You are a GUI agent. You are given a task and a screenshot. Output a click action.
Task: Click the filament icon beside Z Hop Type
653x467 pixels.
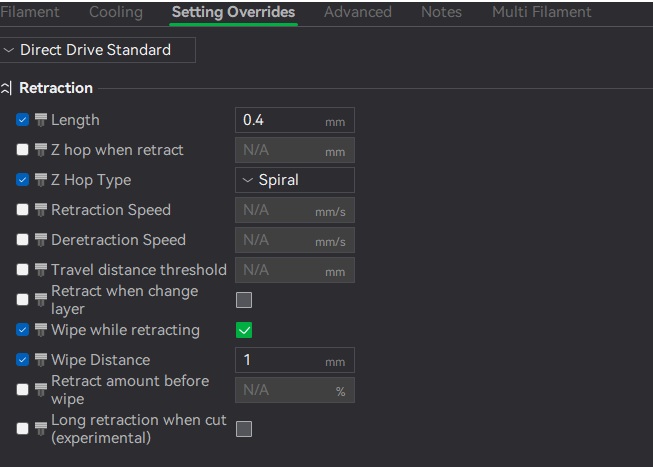(41, 180)
